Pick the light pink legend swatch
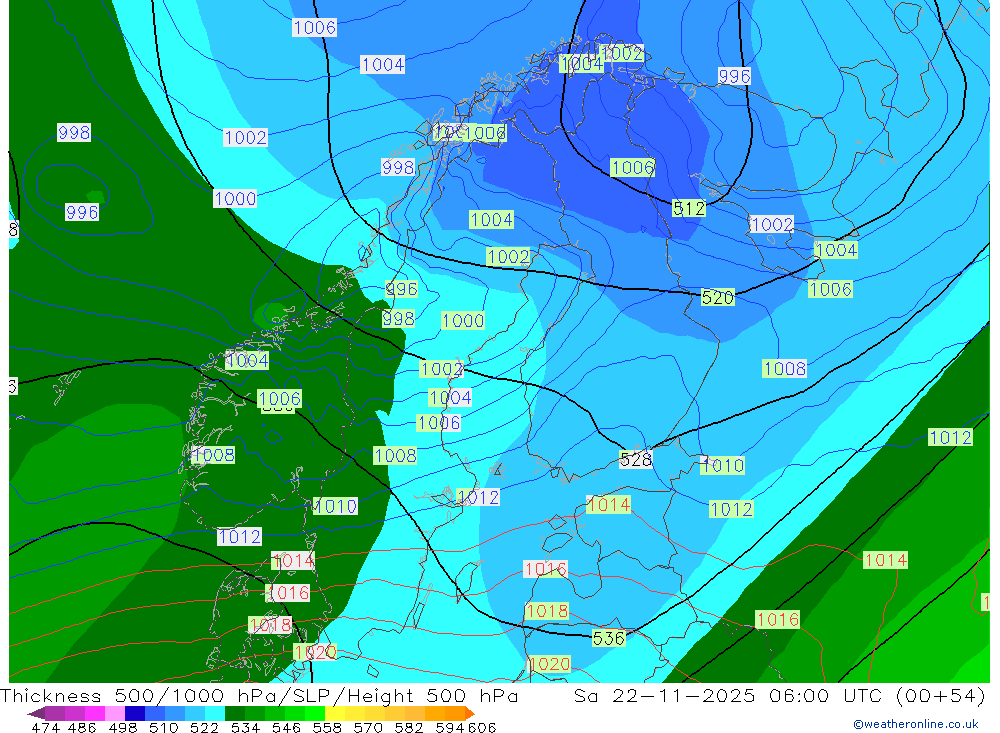 [x=115, y=713]
